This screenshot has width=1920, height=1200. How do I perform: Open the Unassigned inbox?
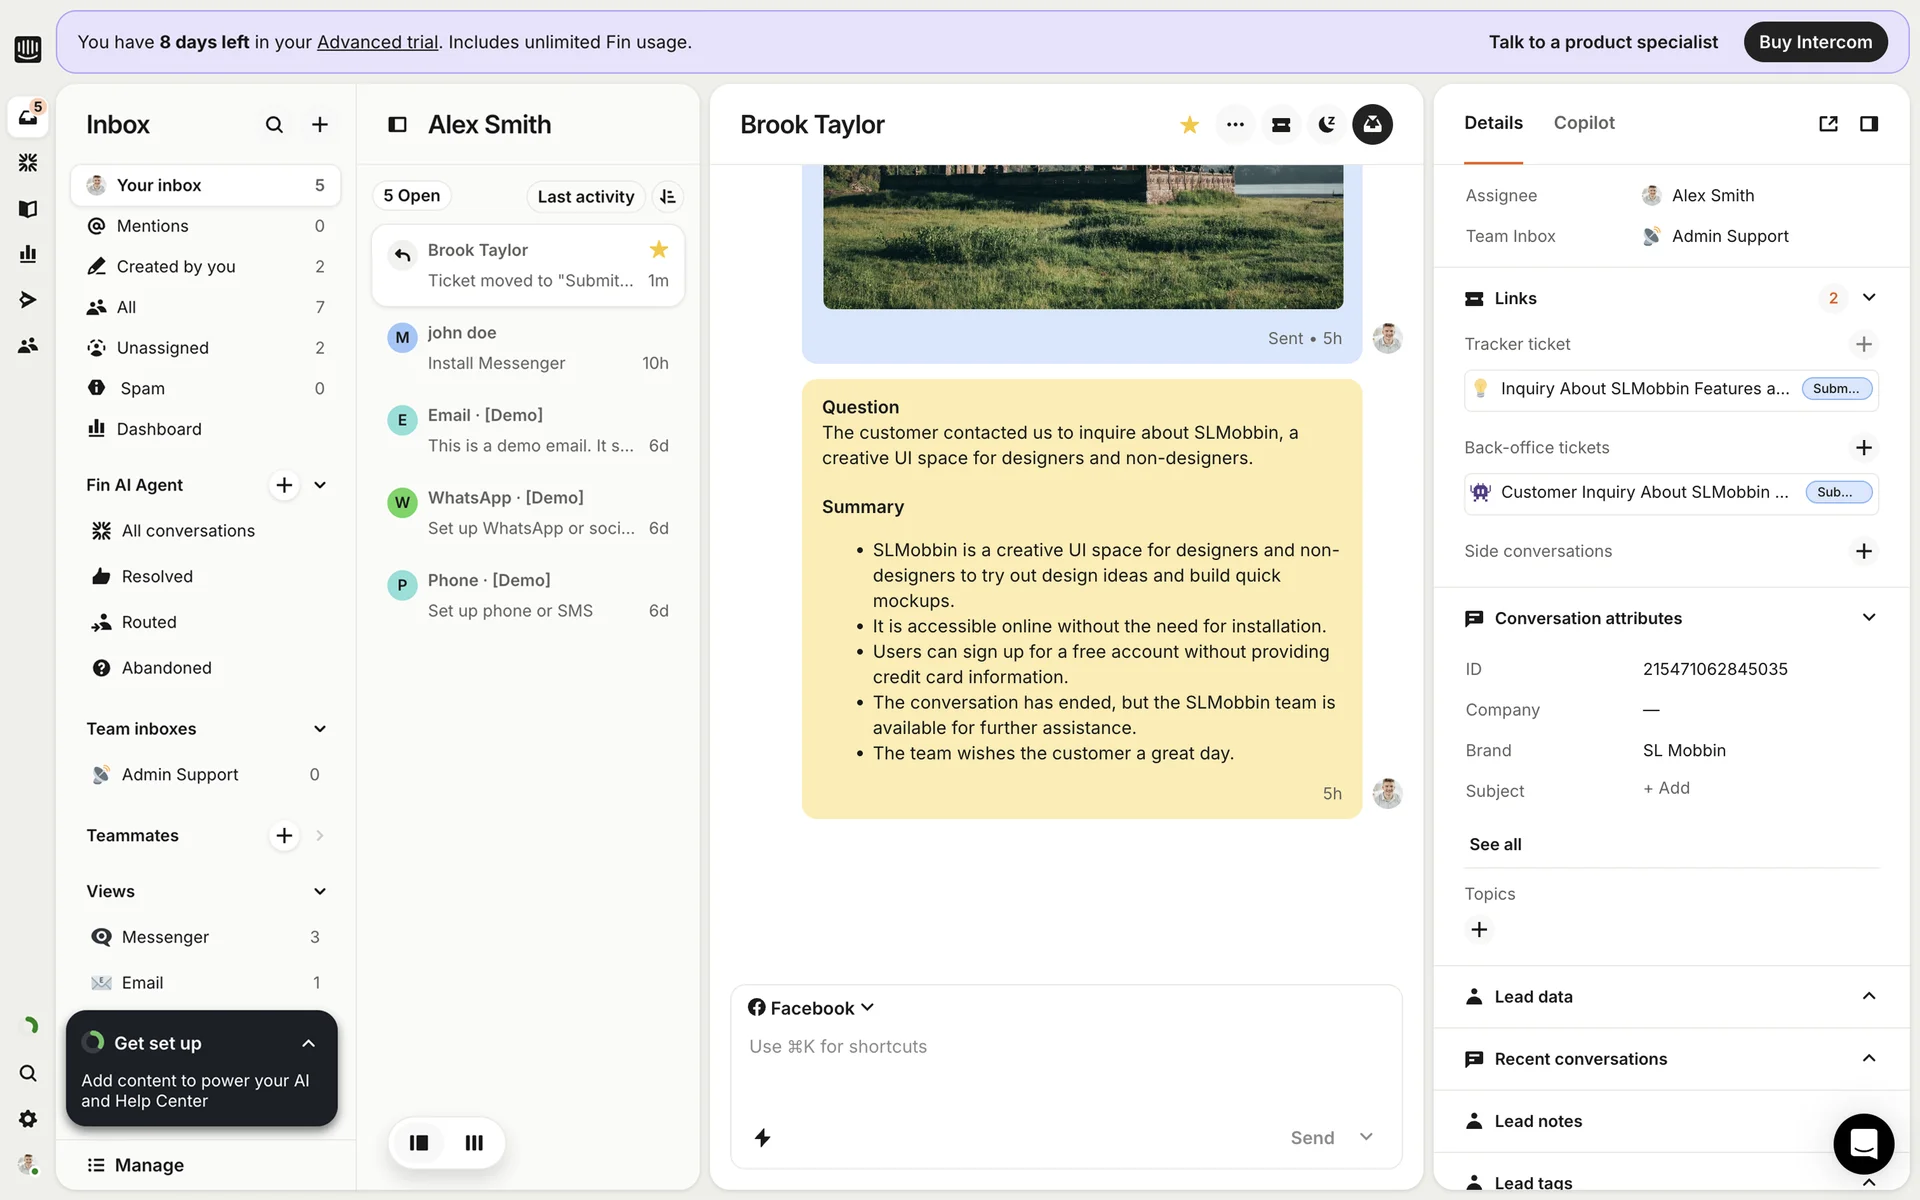[x=162, y=348]
